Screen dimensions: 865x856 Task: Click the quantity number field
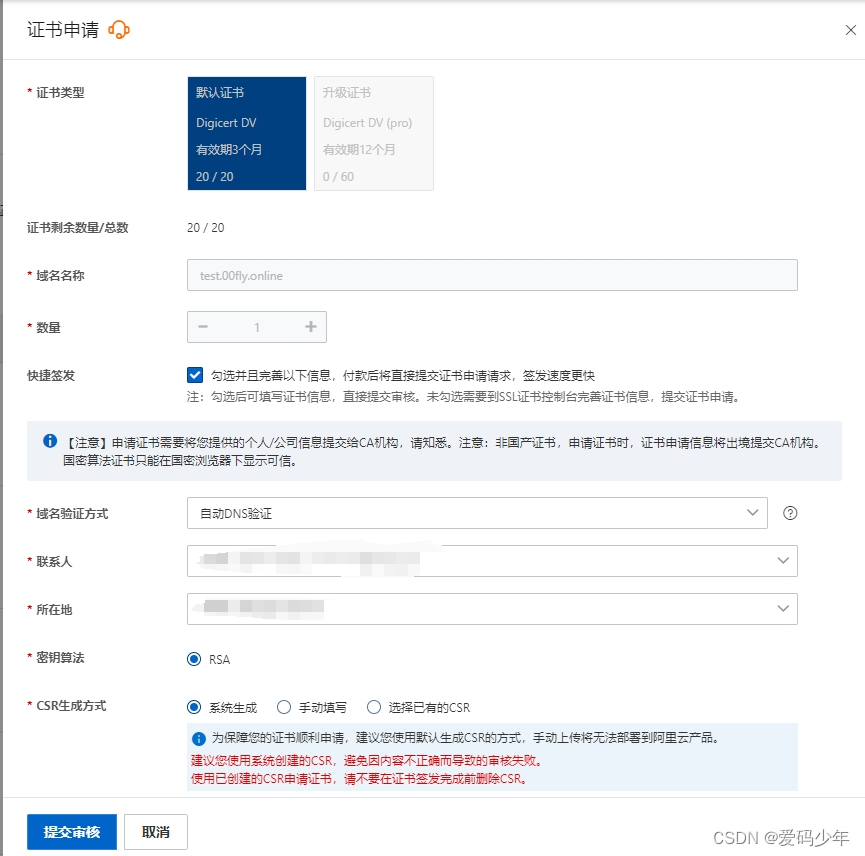click(x=257, y=327)
